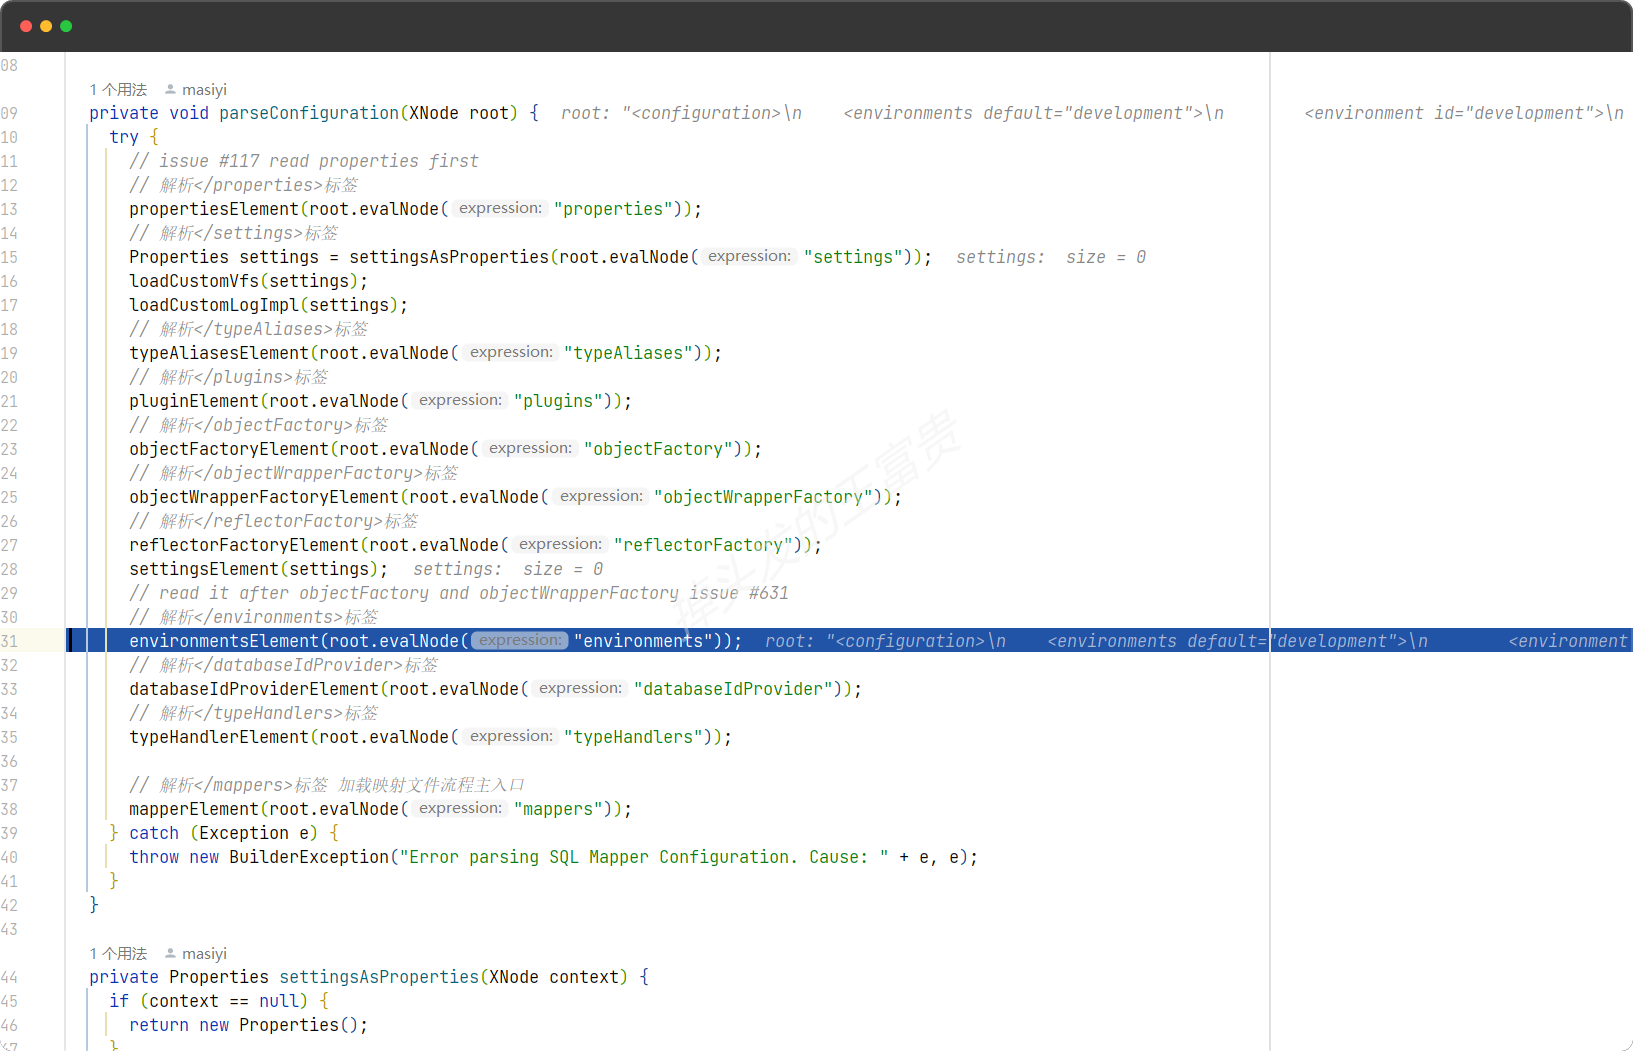This screenshot has width=1633, height=1051.
Task: Click 'Properties settings' variable declaration
Action: pyautogui.click(x=224, y=257)
